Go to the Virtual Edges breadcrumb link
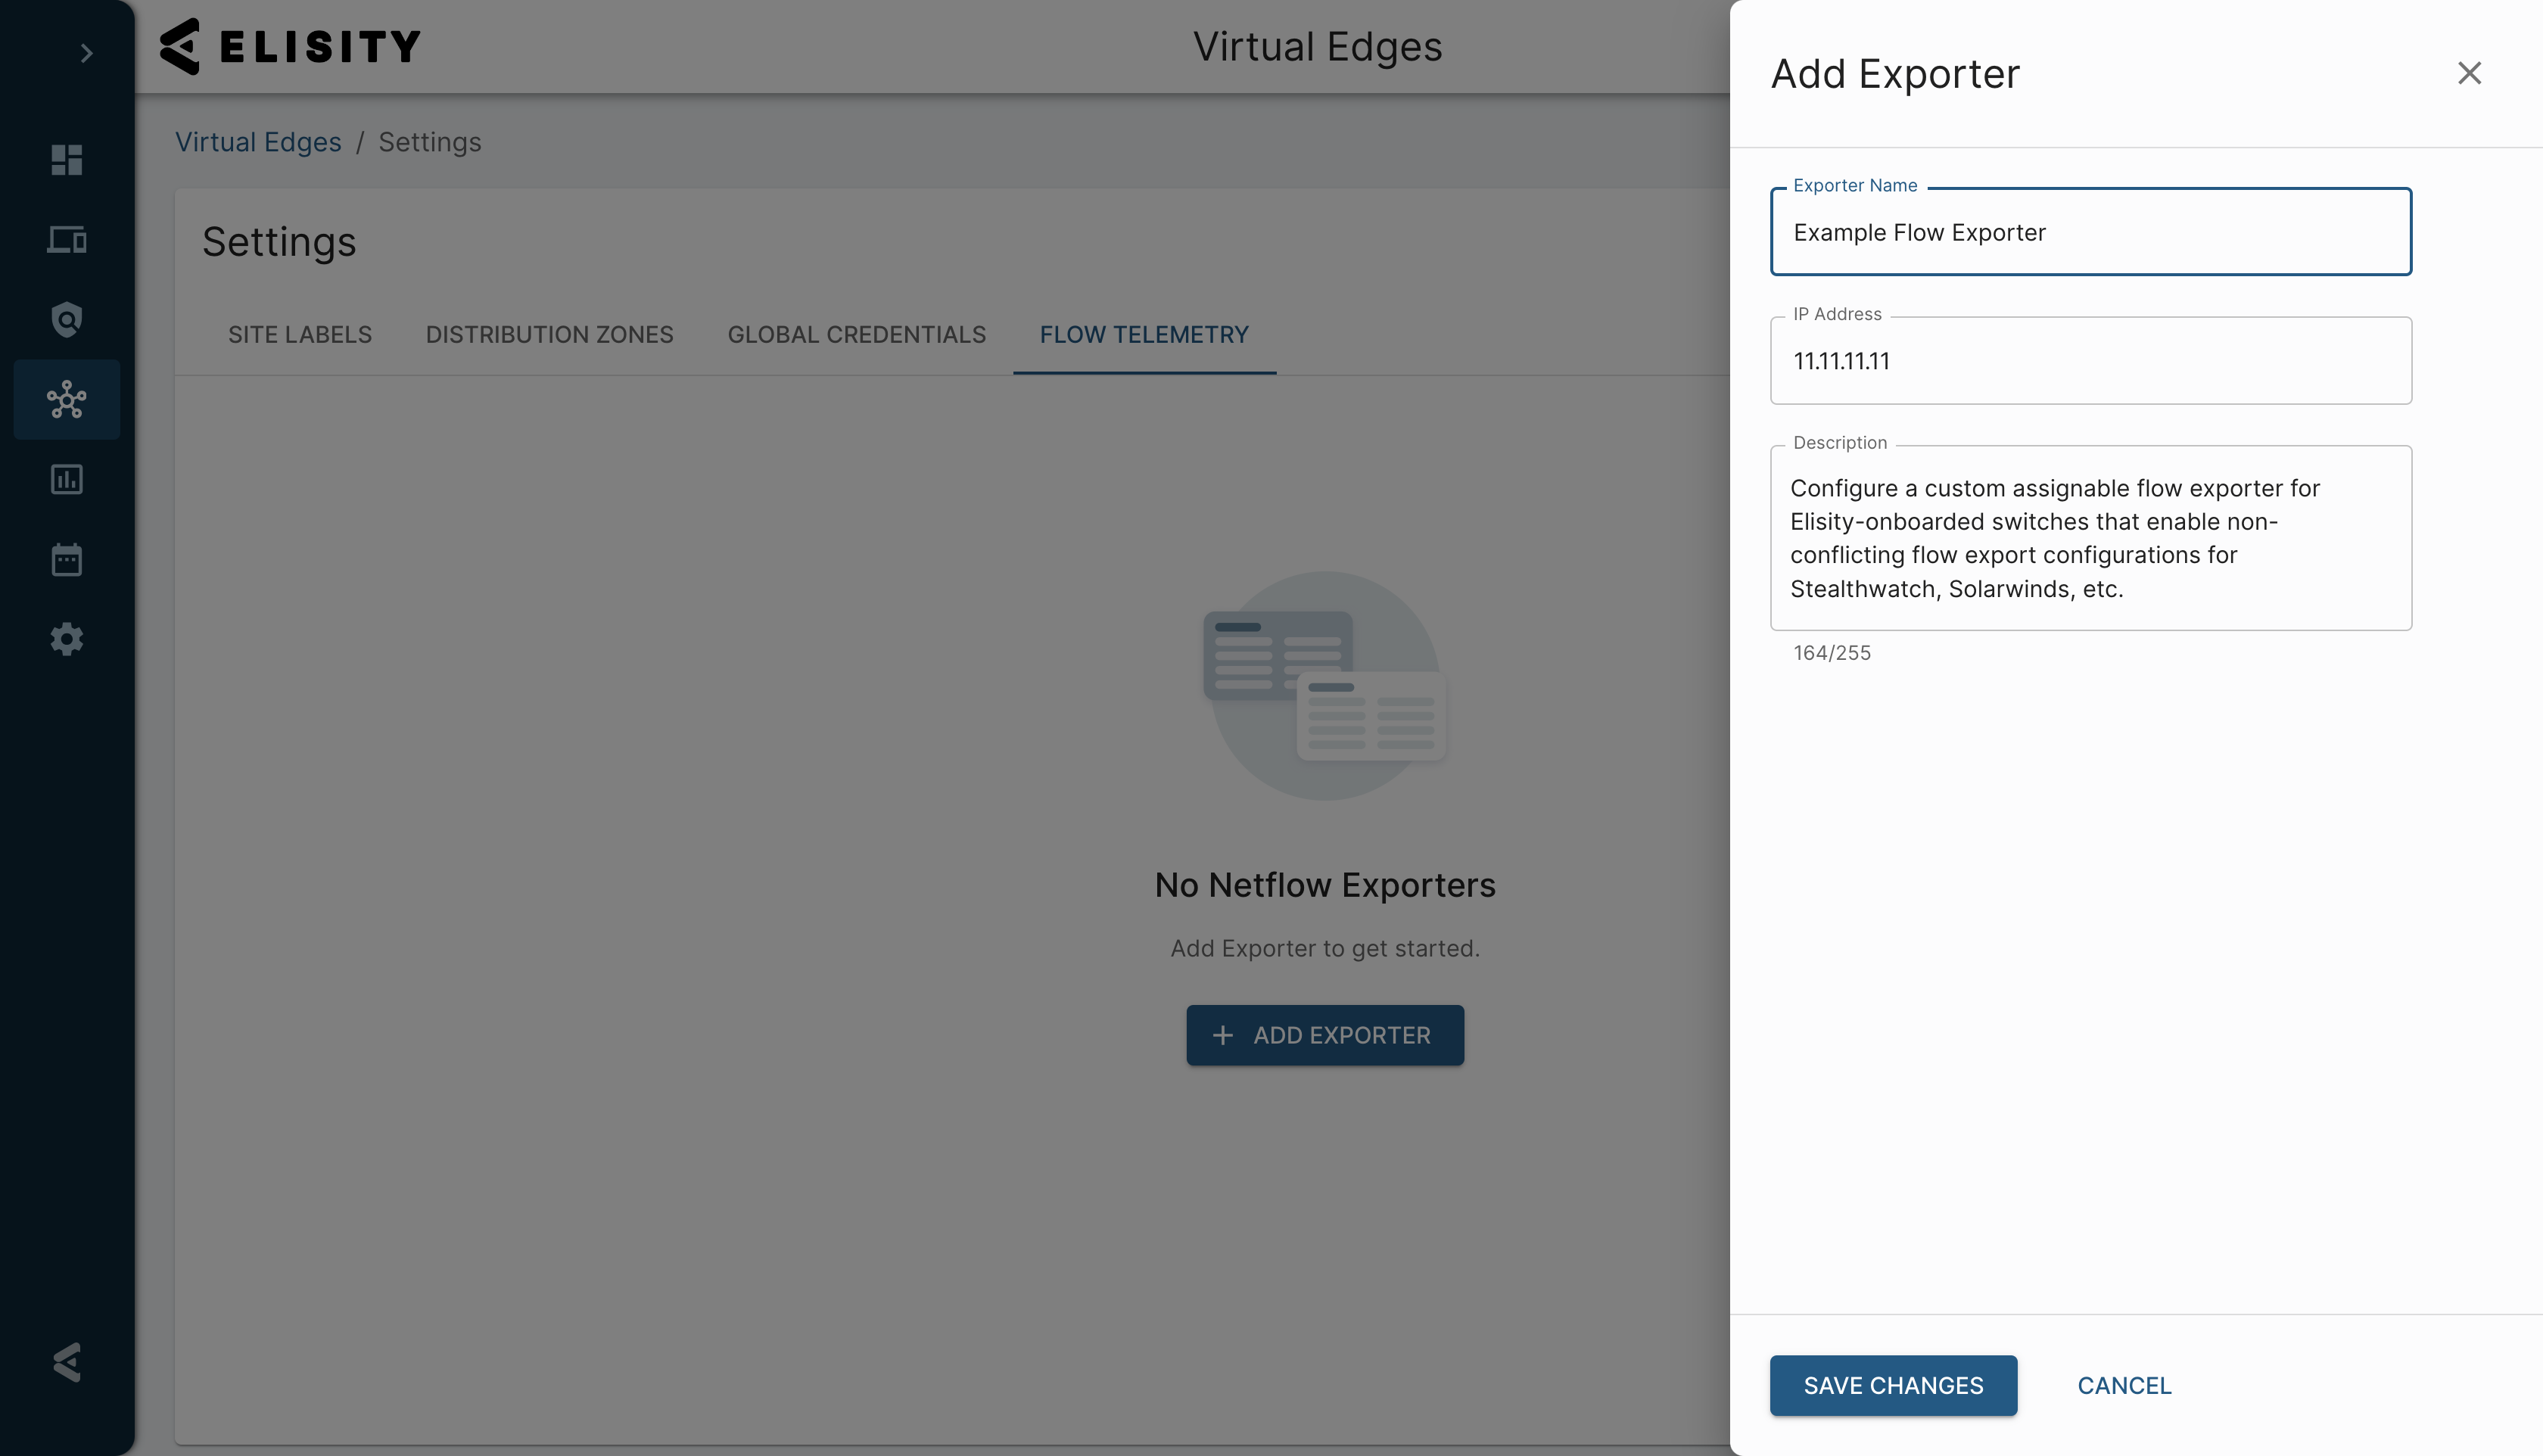This screenshot has height=1456, width=2543. pyautogui.click(x=258, y=142)
